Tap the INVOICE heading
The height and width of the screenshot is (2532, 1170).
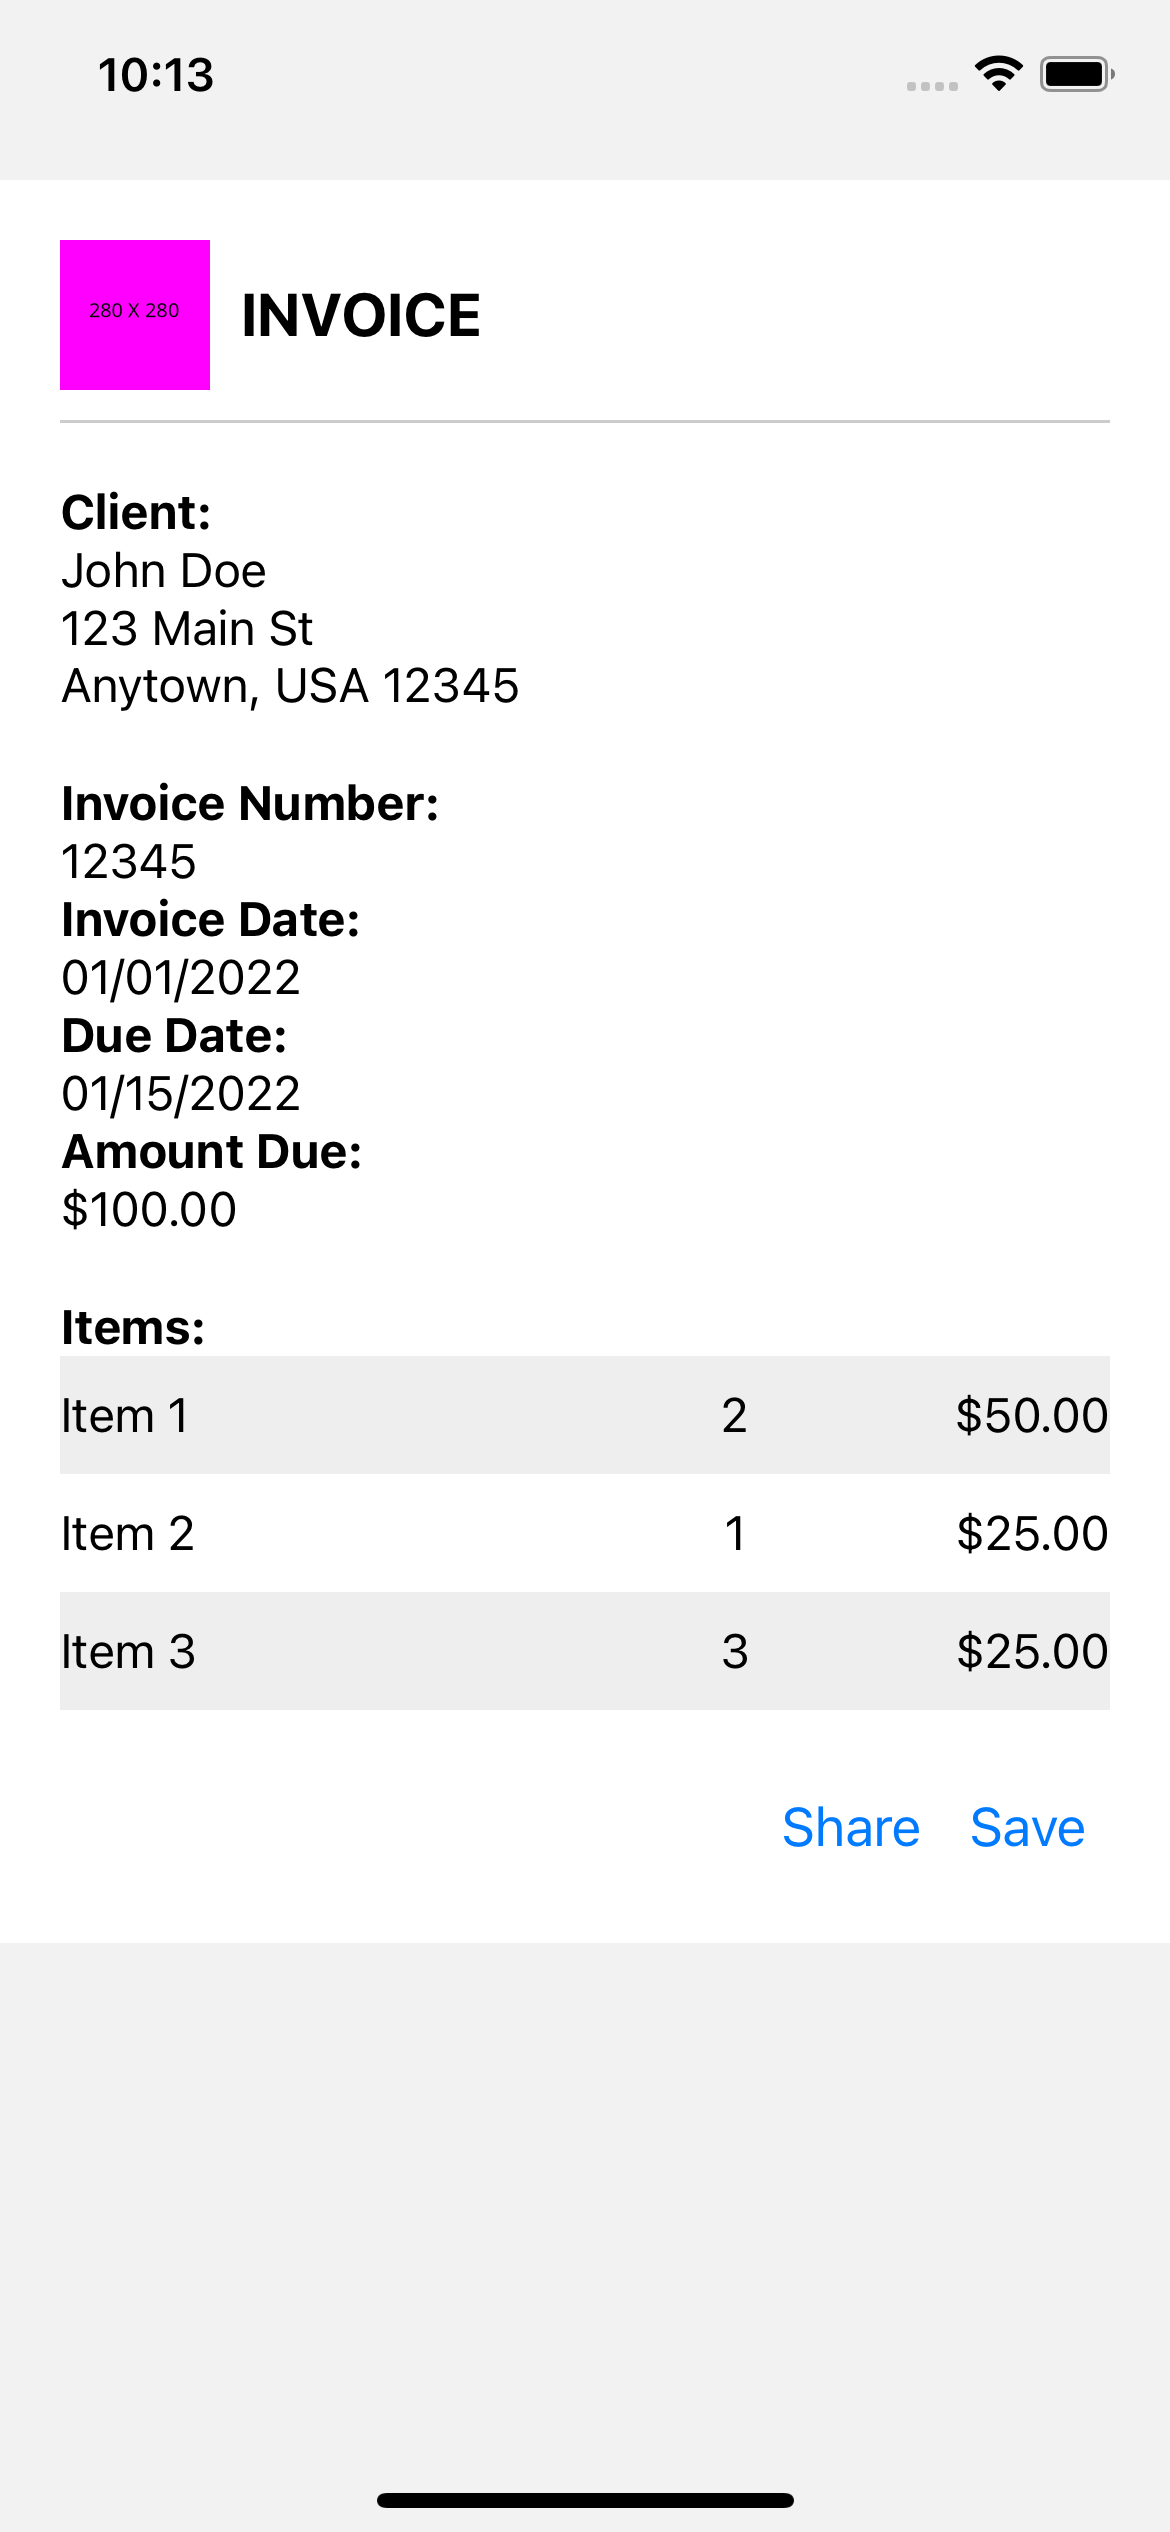(x=360, y=315)
